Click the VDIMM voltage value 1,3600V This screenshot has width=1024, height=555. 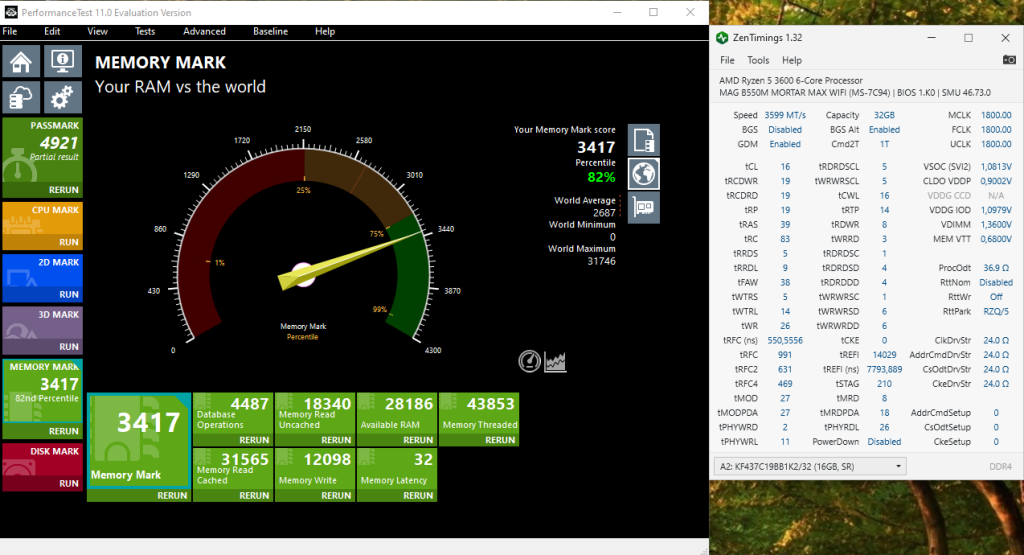pos(996,225)
